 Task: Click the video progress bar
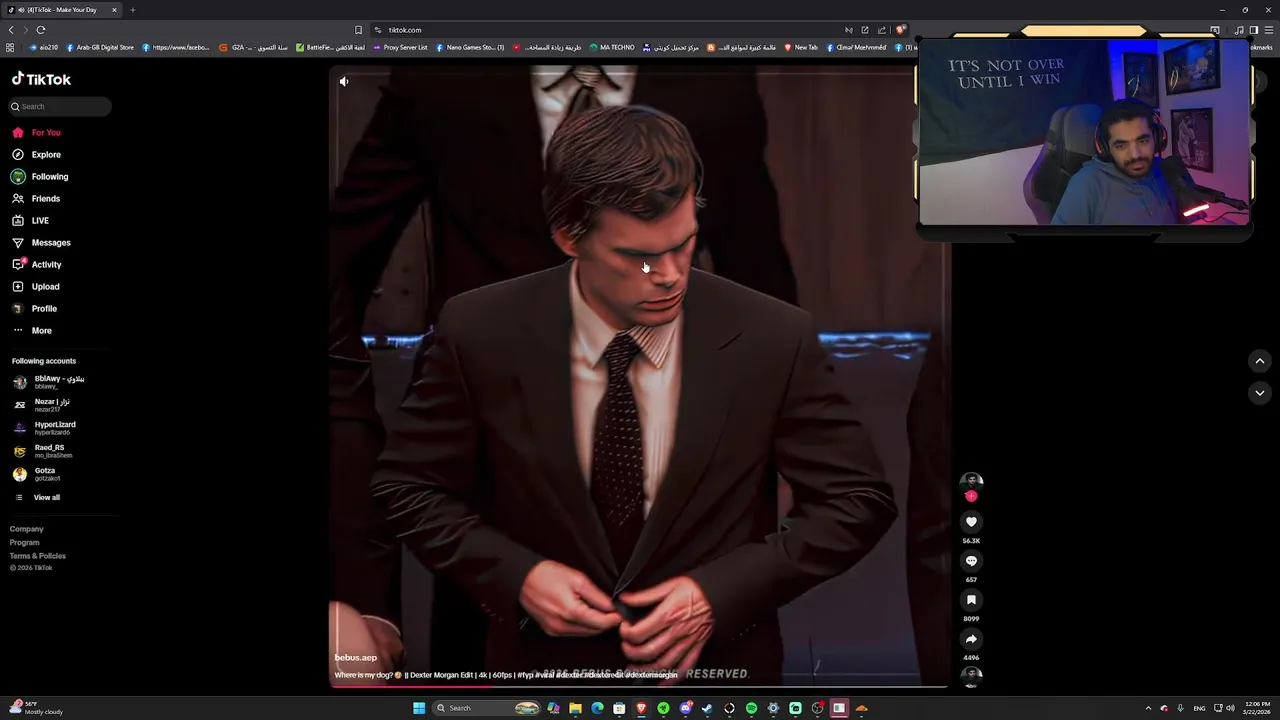[640, 686]
